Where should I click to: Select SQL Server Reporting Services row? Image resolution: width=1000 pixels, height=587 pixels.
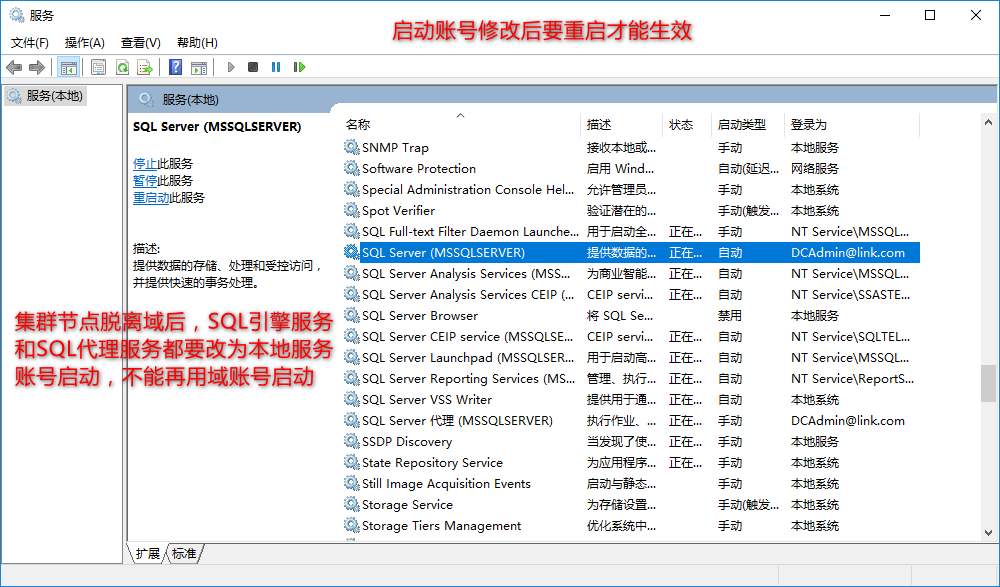[x=631, y=379]
